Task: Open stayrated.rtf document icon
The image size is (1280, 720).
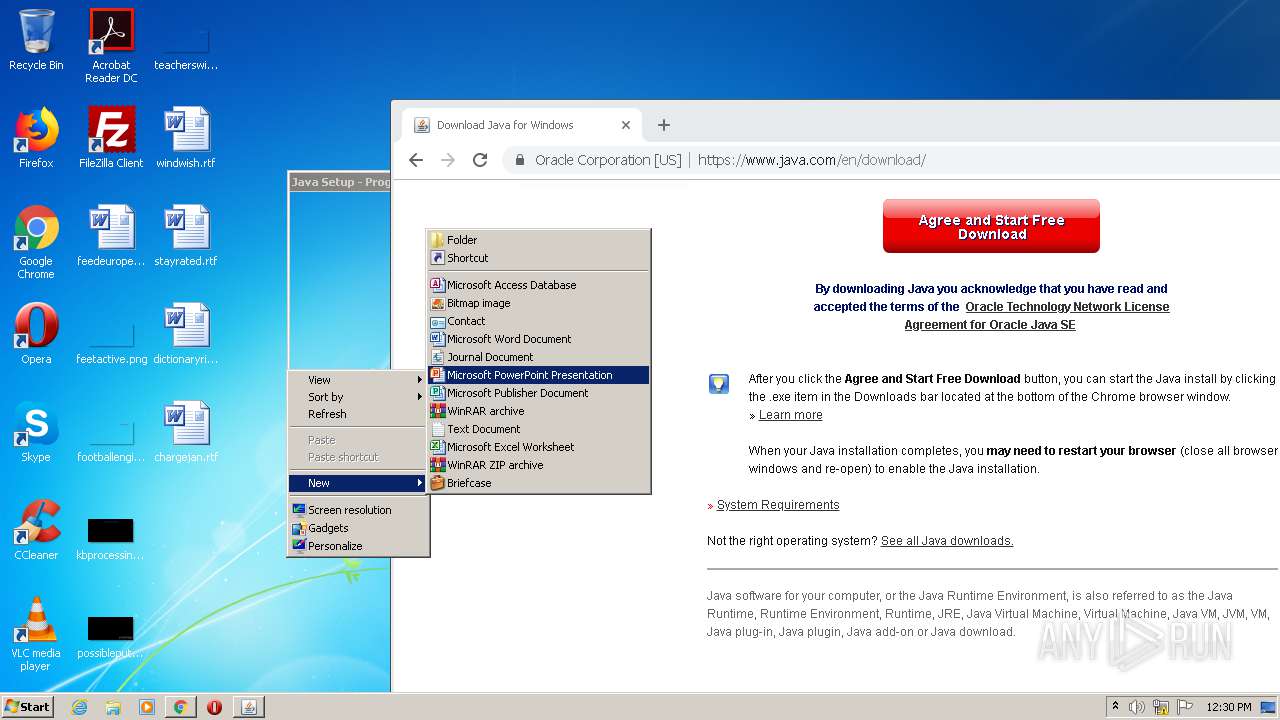Action: coord(186,236)
